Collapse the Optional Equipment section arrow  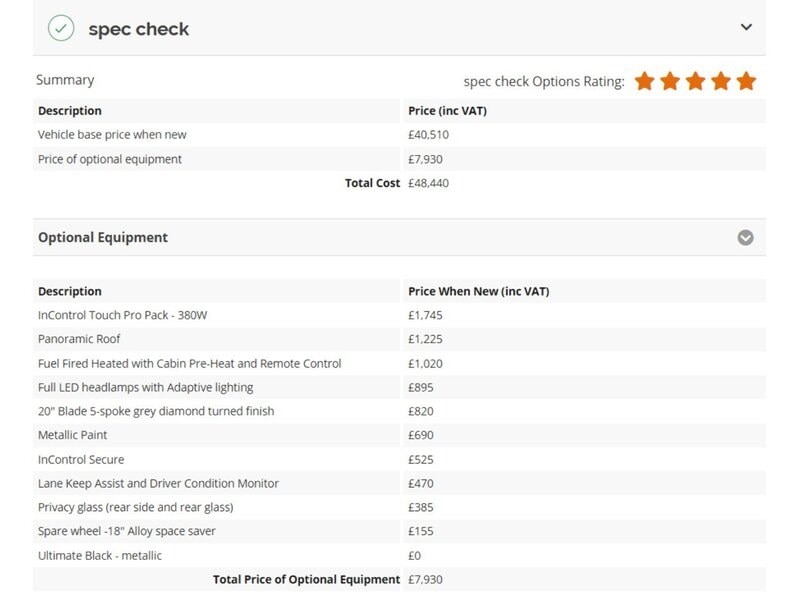tap(745, 237)
